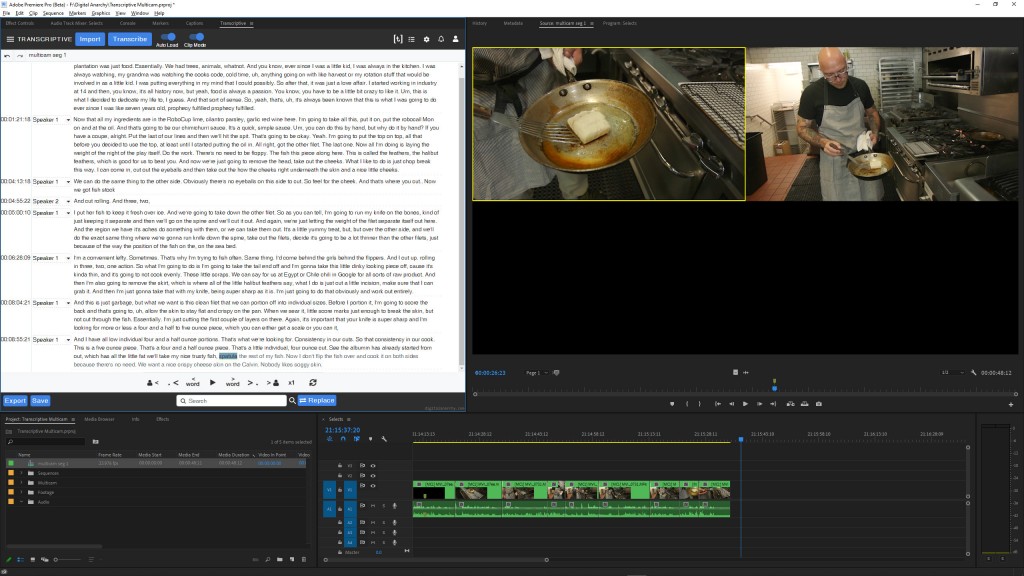Viewport: 1024px width, 576px height.
Task: Toggle V3 track output eye
Action: point(373,466)
